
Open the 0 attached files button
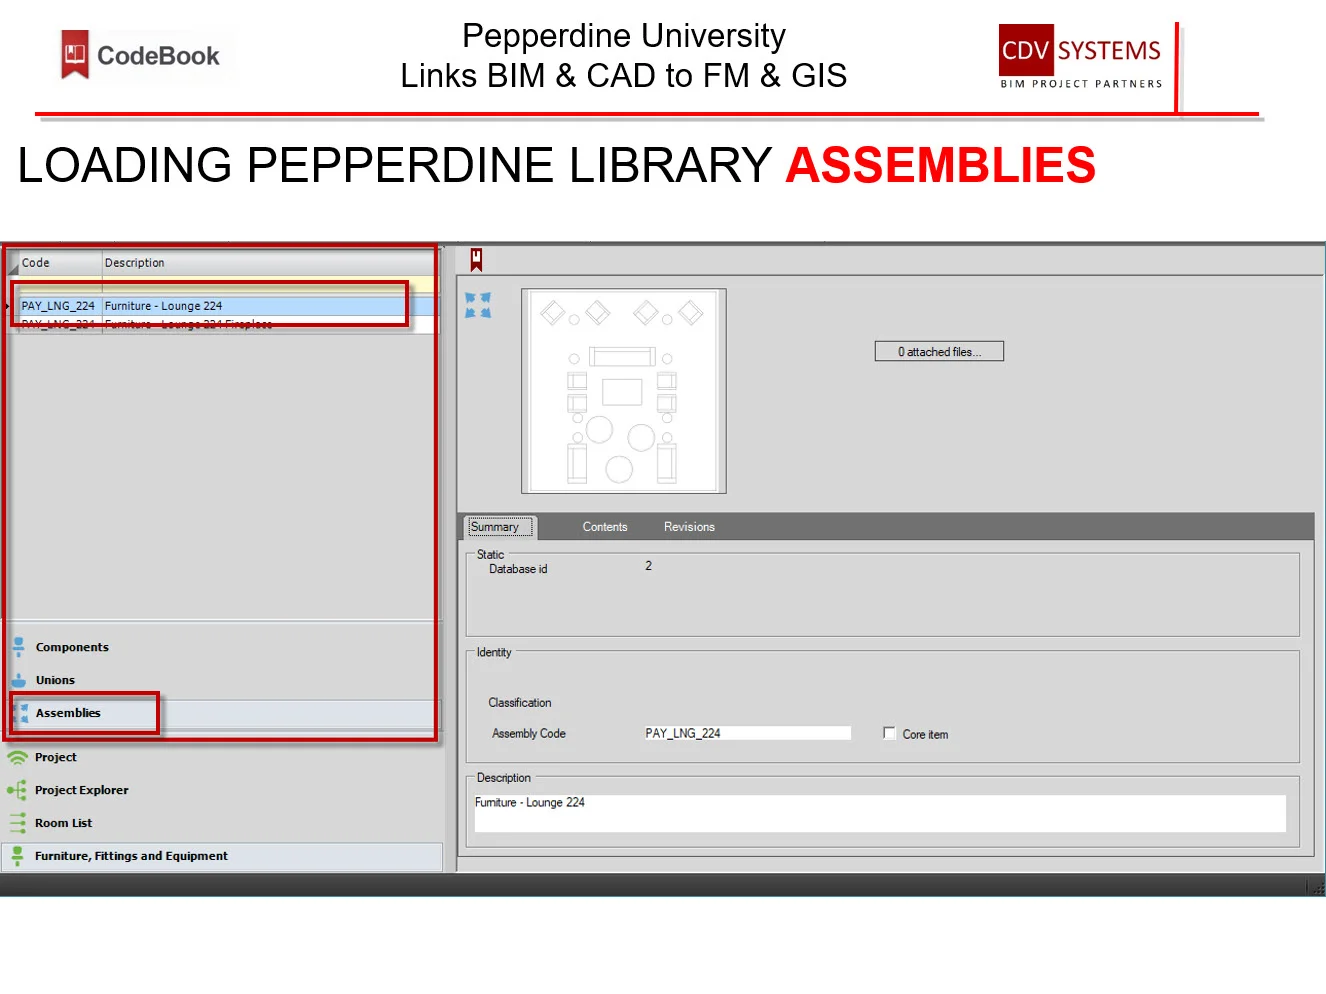tap(939, 352)
